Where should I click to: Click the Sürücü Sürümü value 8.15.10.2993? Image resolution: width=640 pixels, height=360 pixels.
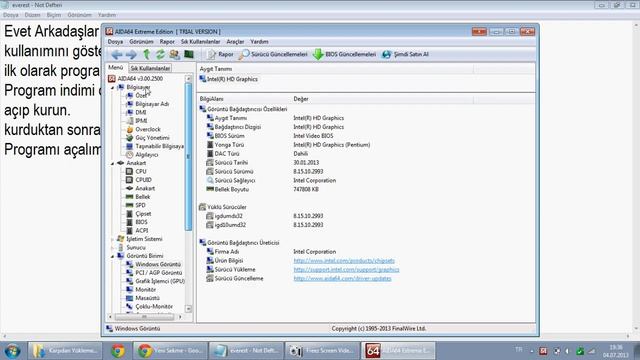point(308,172)
